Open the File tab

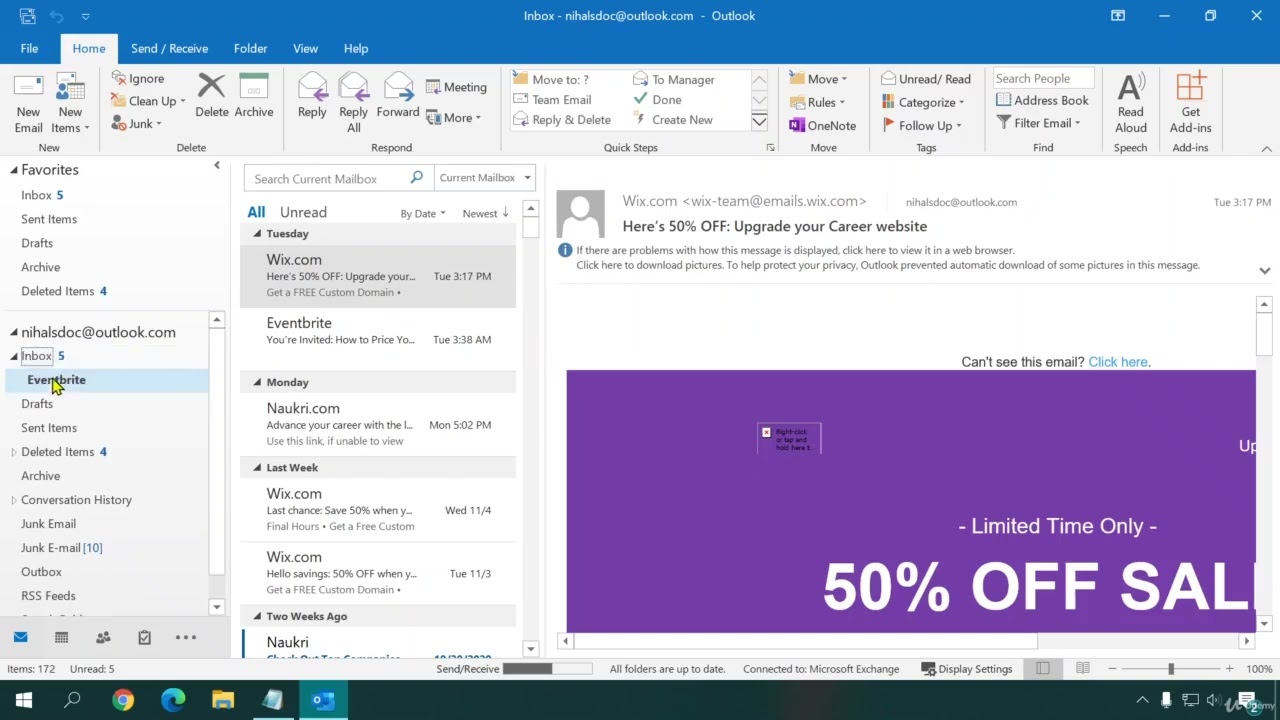point(29,48)
